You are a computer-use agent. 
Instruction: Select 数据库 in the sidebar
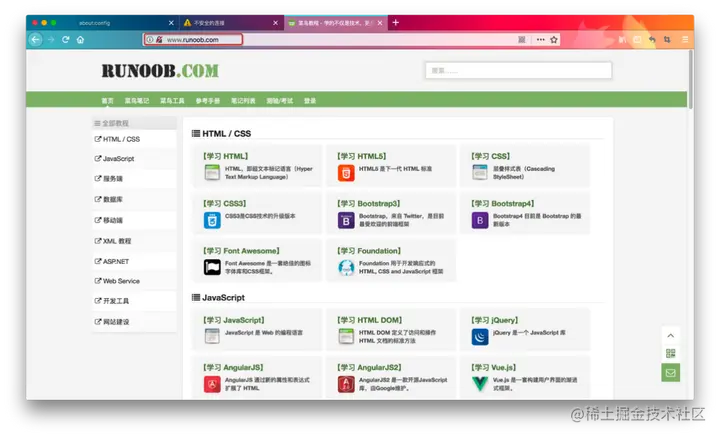[x=134, y=199]
